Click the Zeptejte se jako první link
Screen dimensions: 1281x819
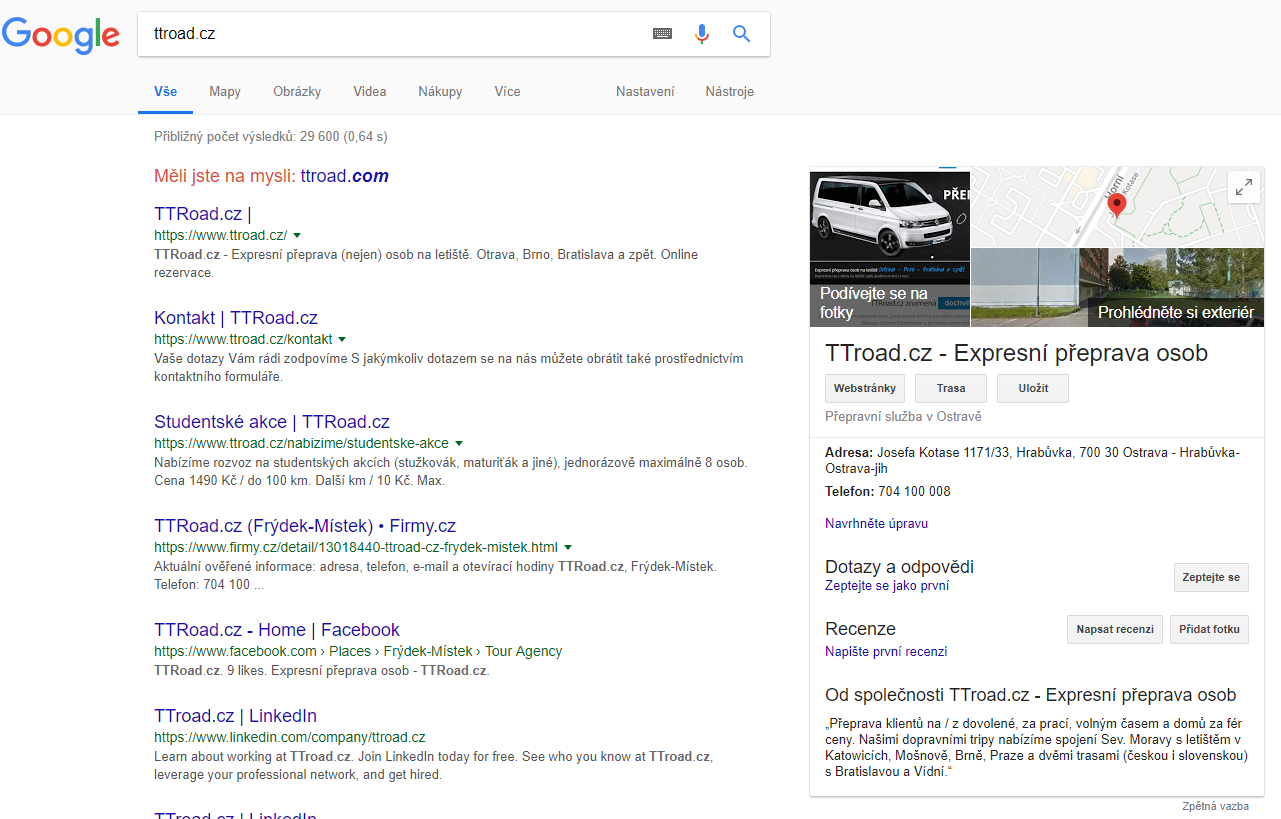coord(887,586)
